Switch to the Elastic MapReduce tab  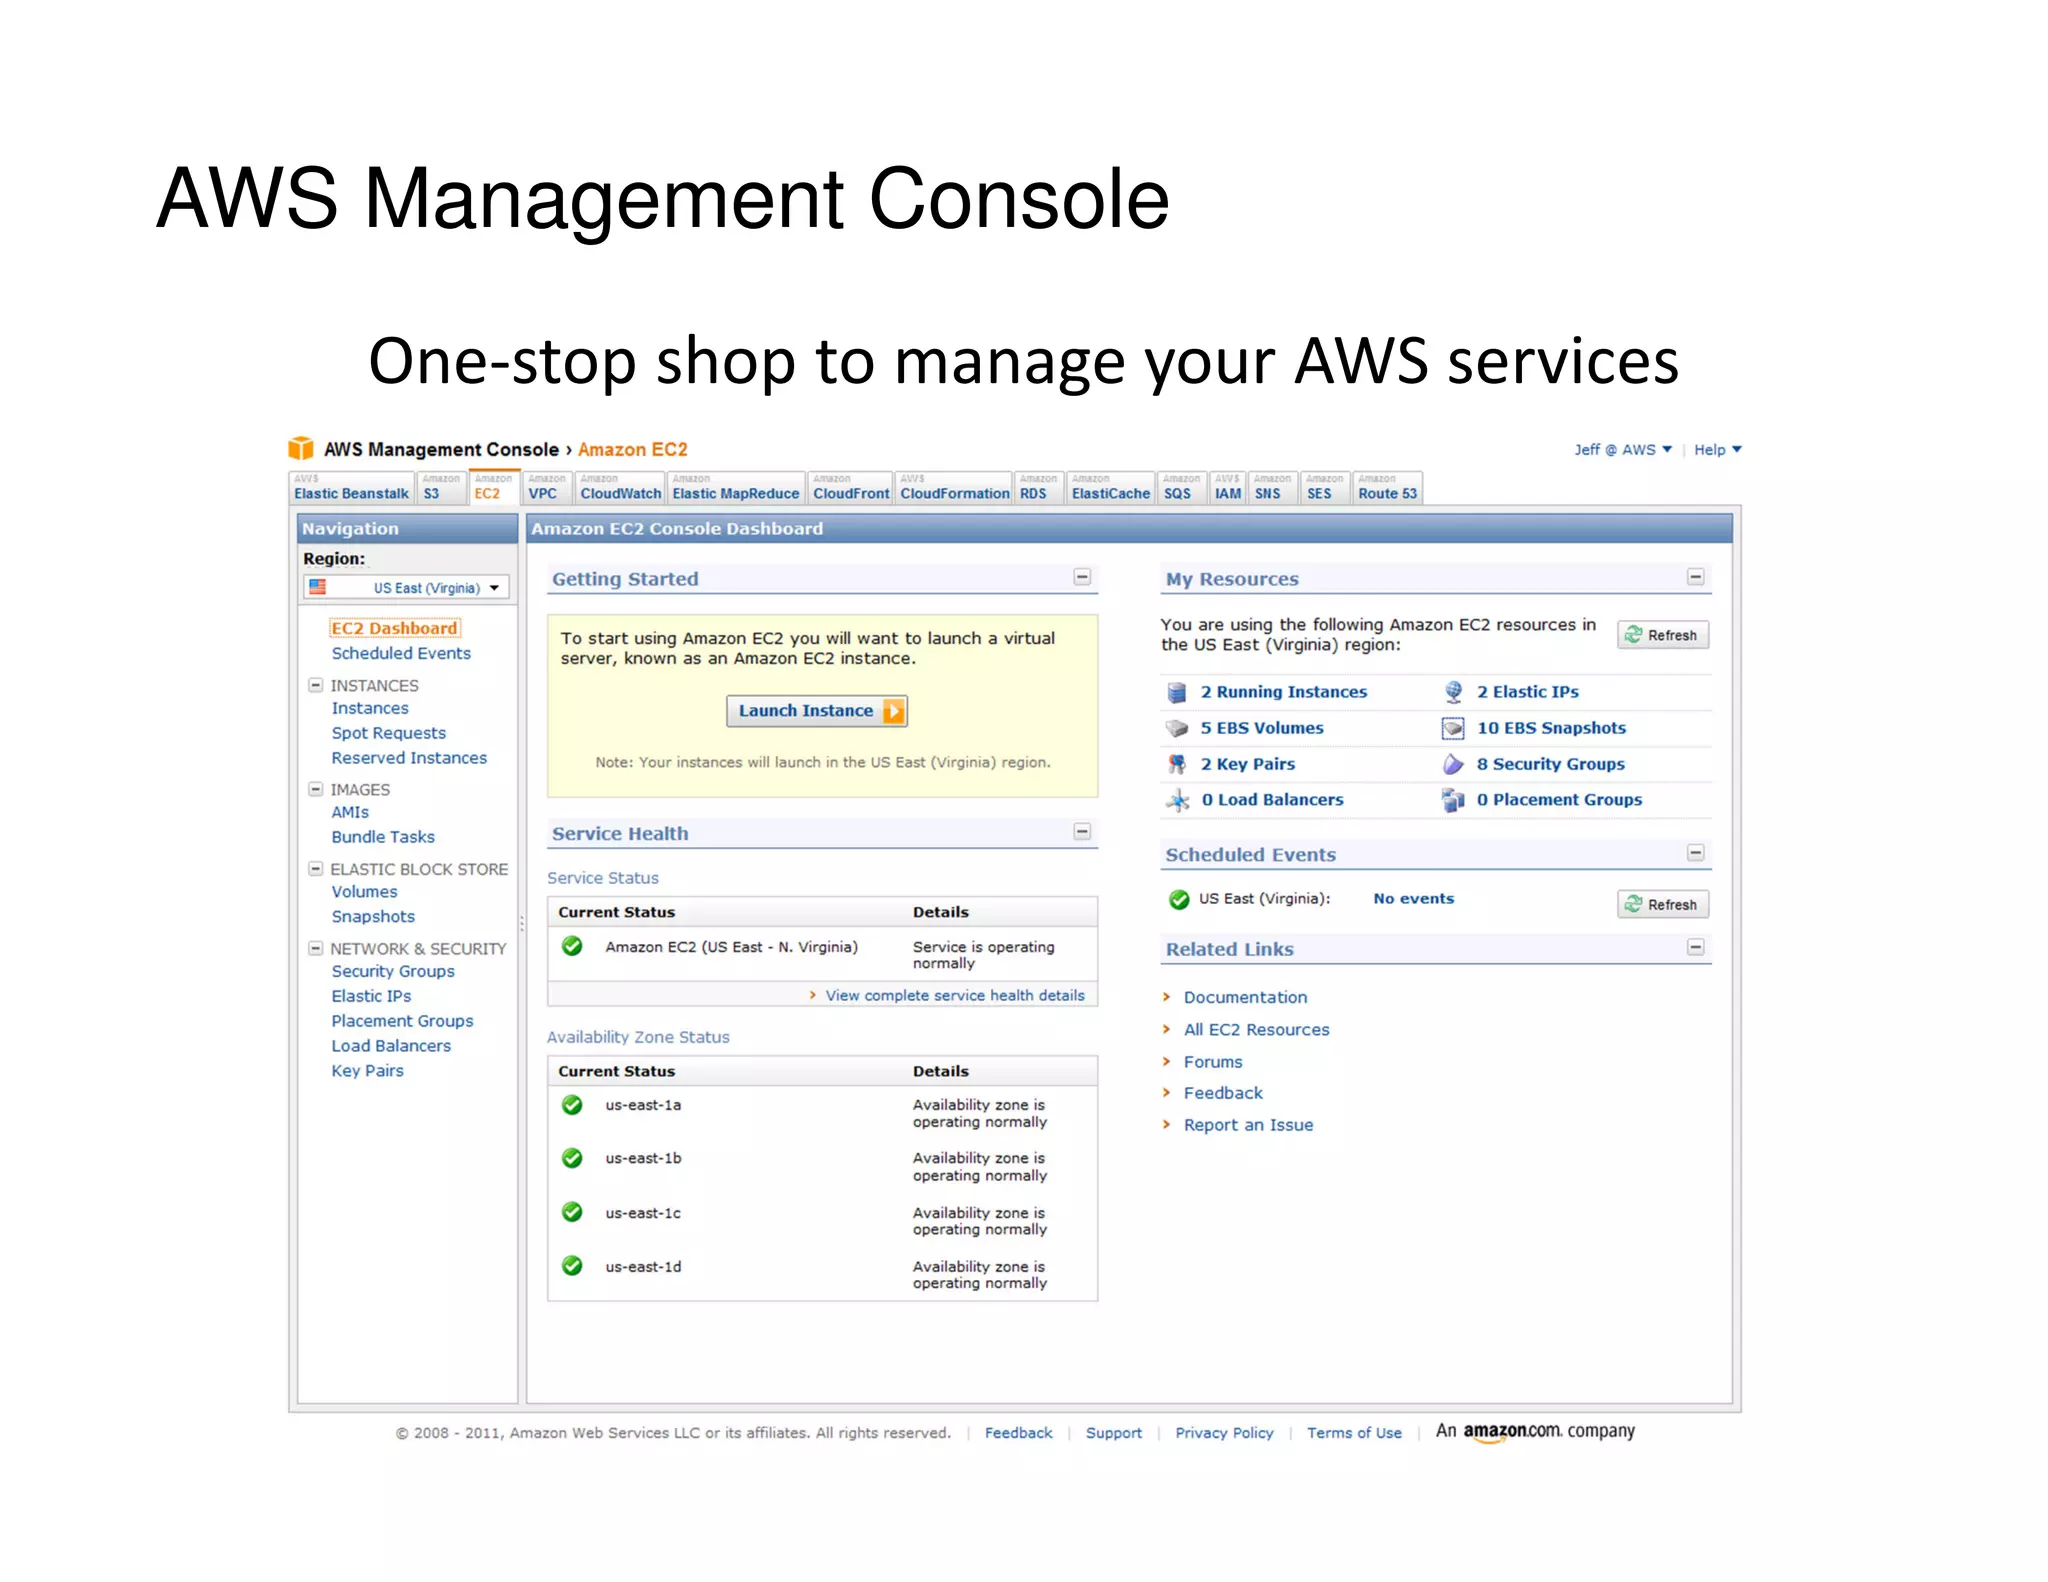(736, 488)
